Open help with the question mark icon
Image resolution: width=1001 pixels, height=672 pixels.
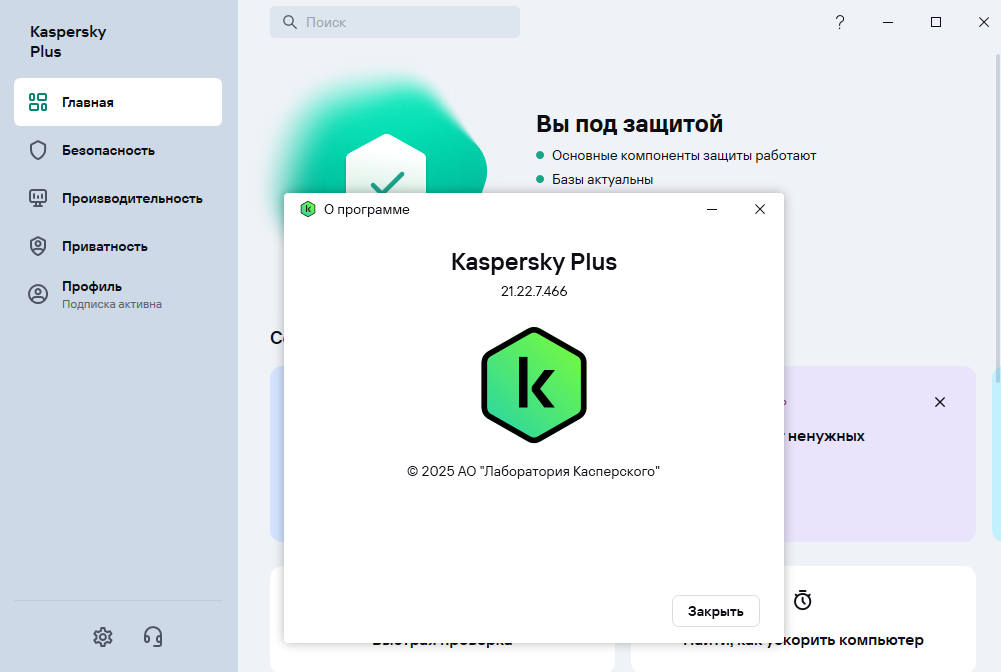[x=840, y=22]
